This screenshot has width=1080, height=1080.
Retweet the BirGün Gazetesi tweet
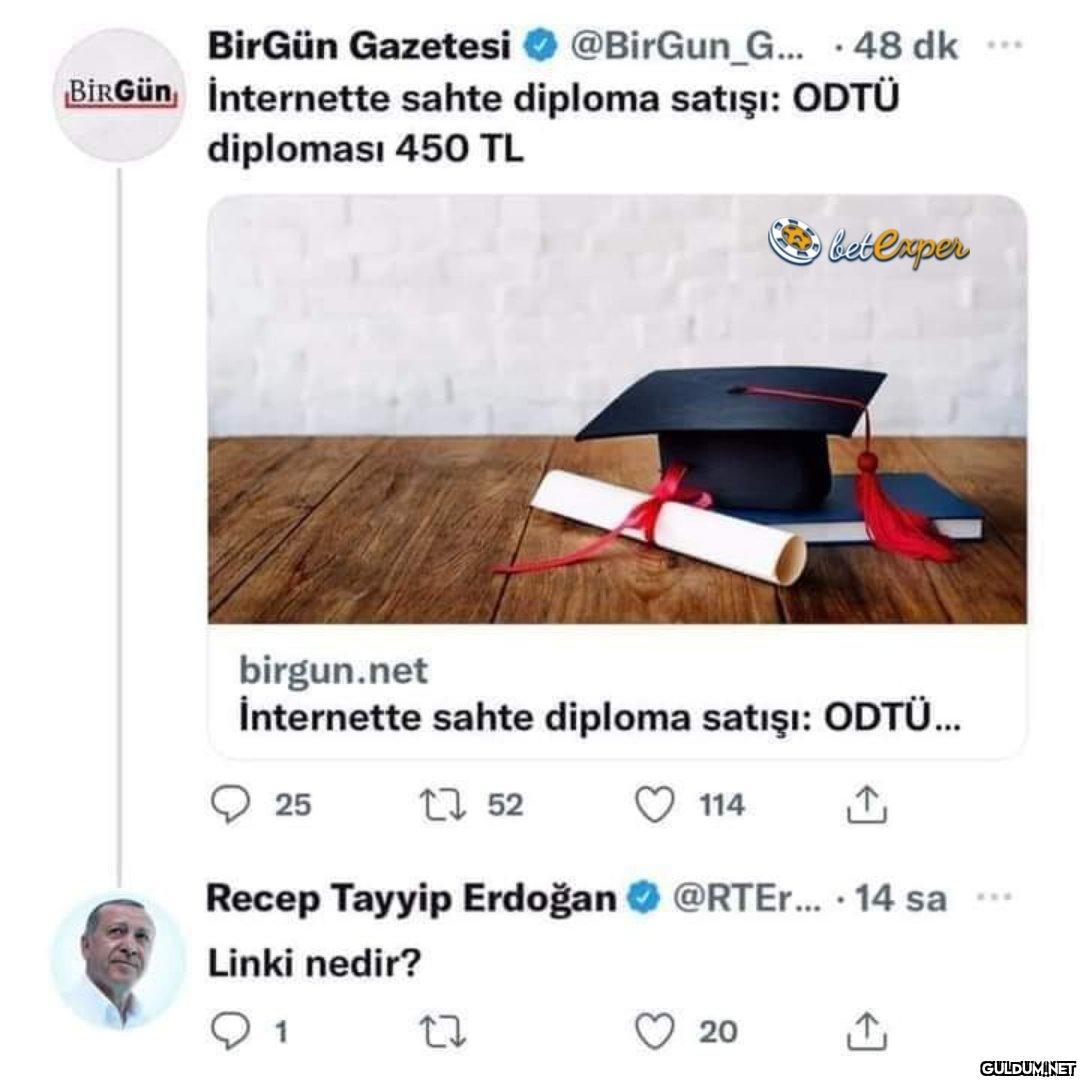[x=444, y=804]
